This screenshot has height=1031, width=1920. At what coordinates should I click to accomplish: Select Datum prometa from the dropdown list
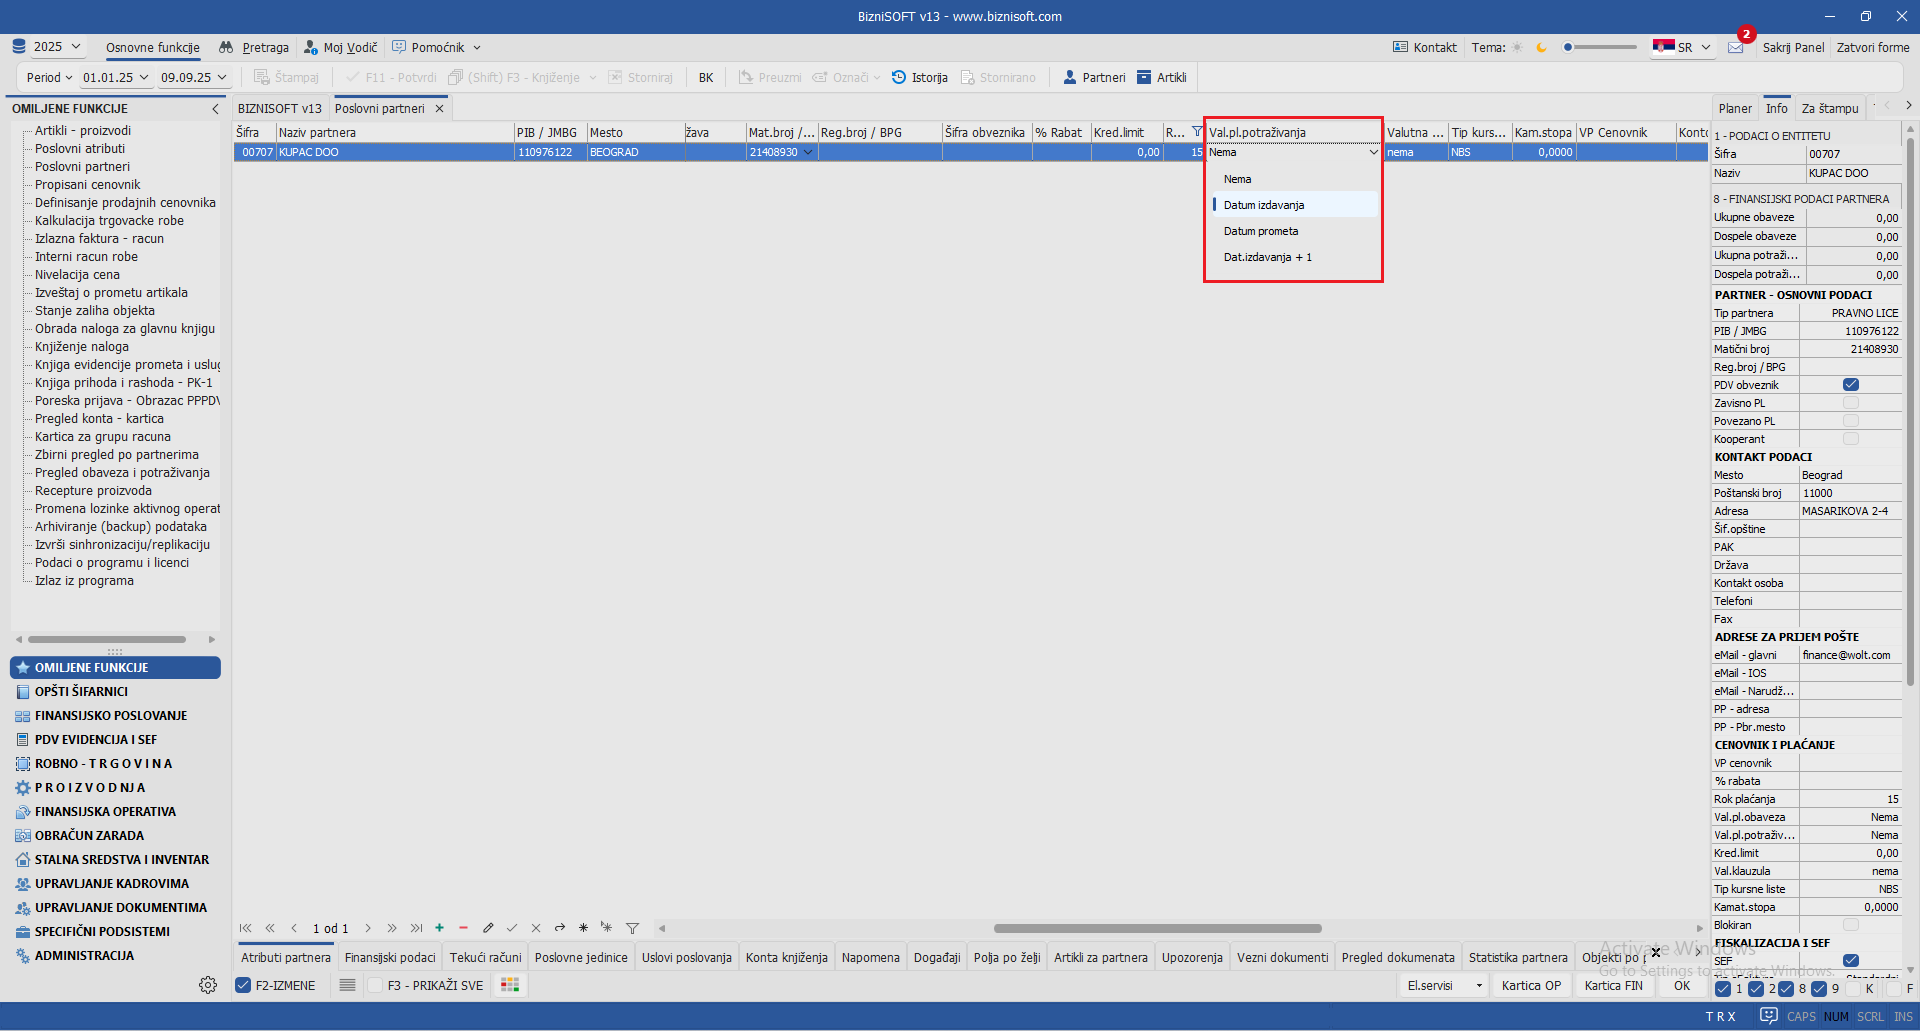tap(1261, 231)
